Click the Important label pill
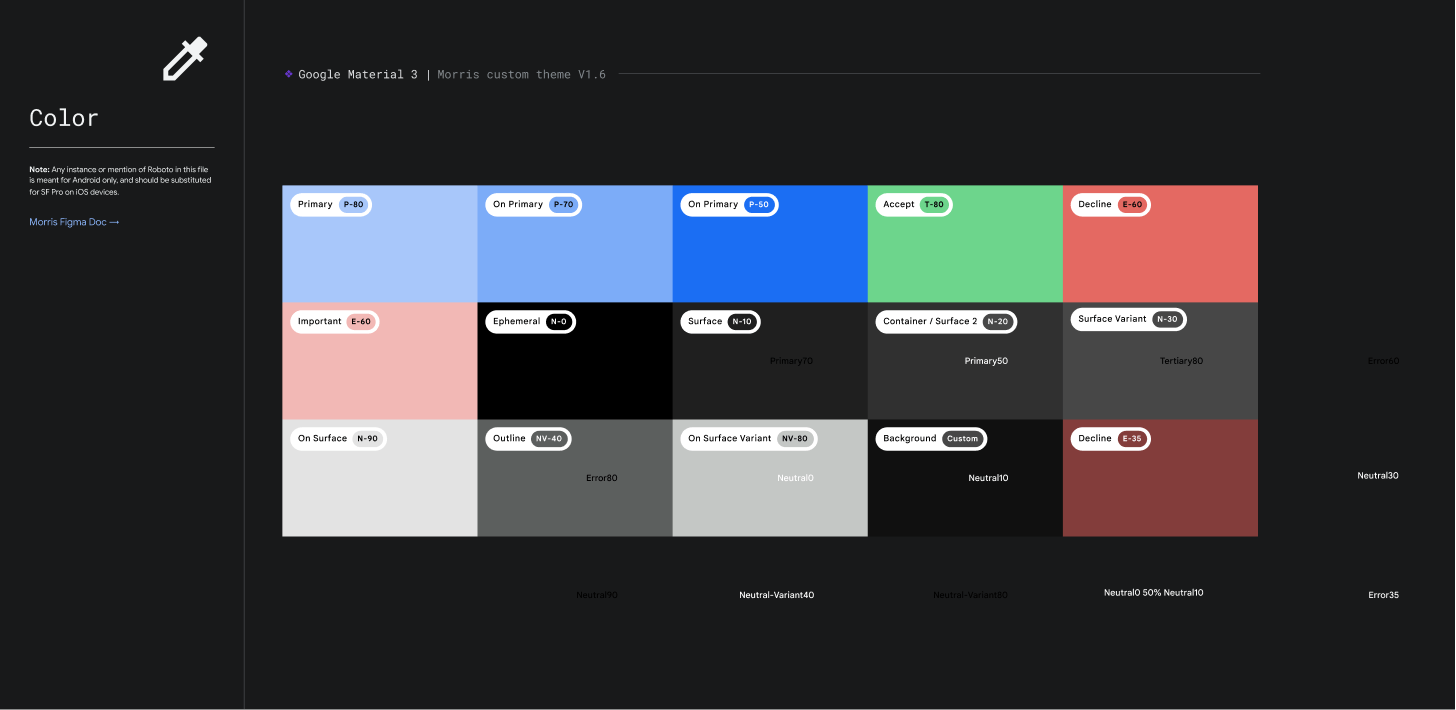The image size is (1456, 710). pyautogui.click(x=335, y=322)
